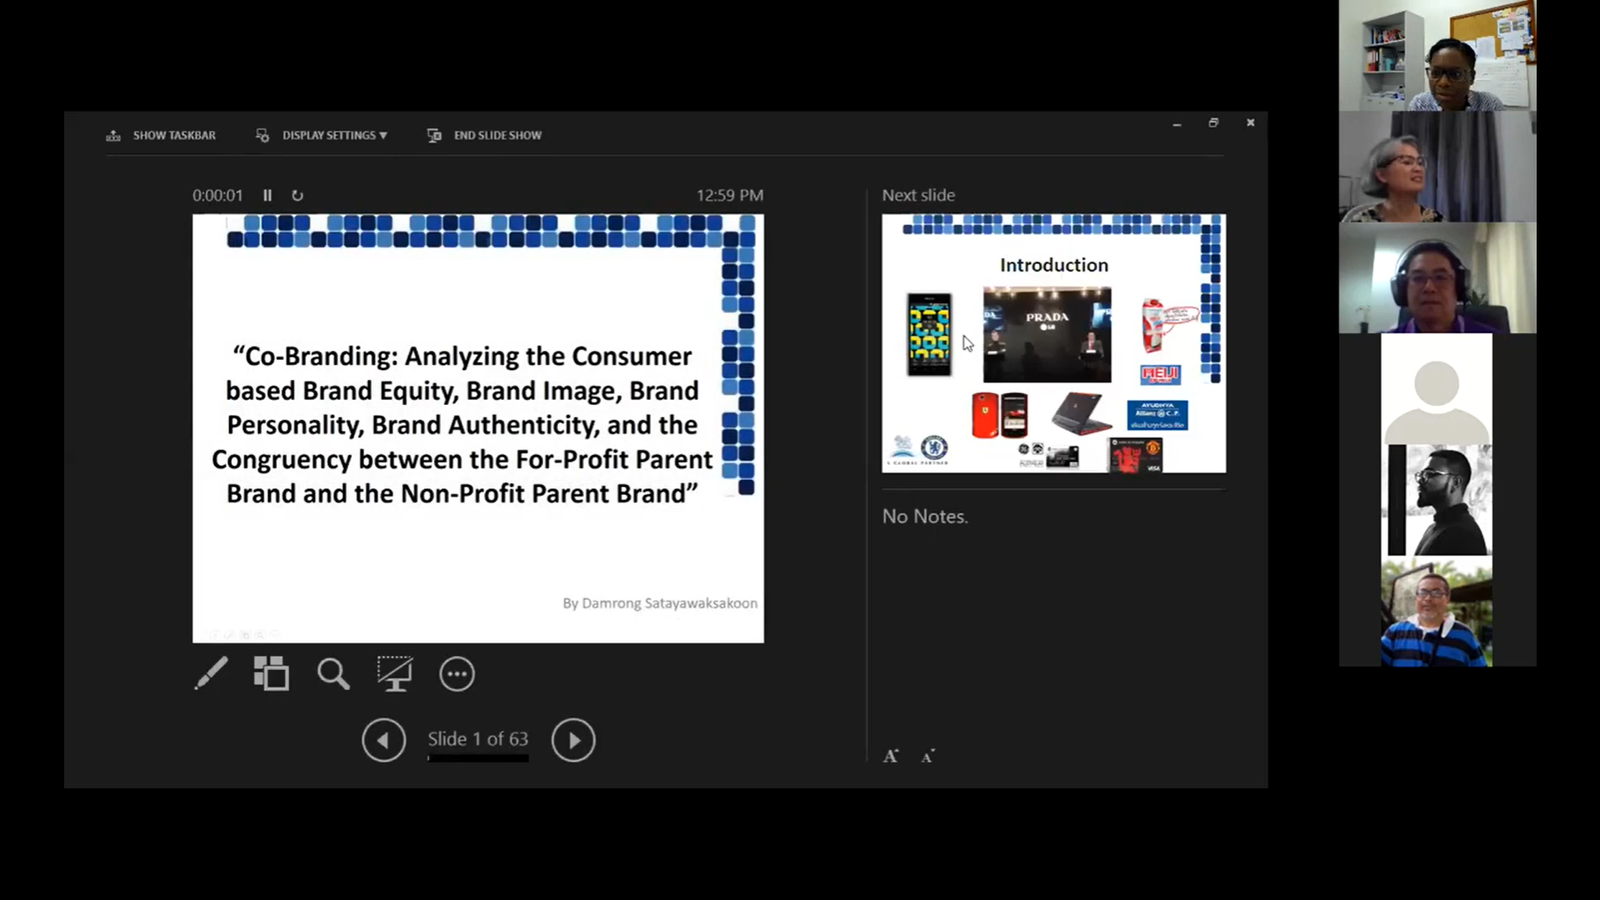This screenshot has height=900, width=1600.
Task: Click the Next slide label
Action: click(918, 195)
